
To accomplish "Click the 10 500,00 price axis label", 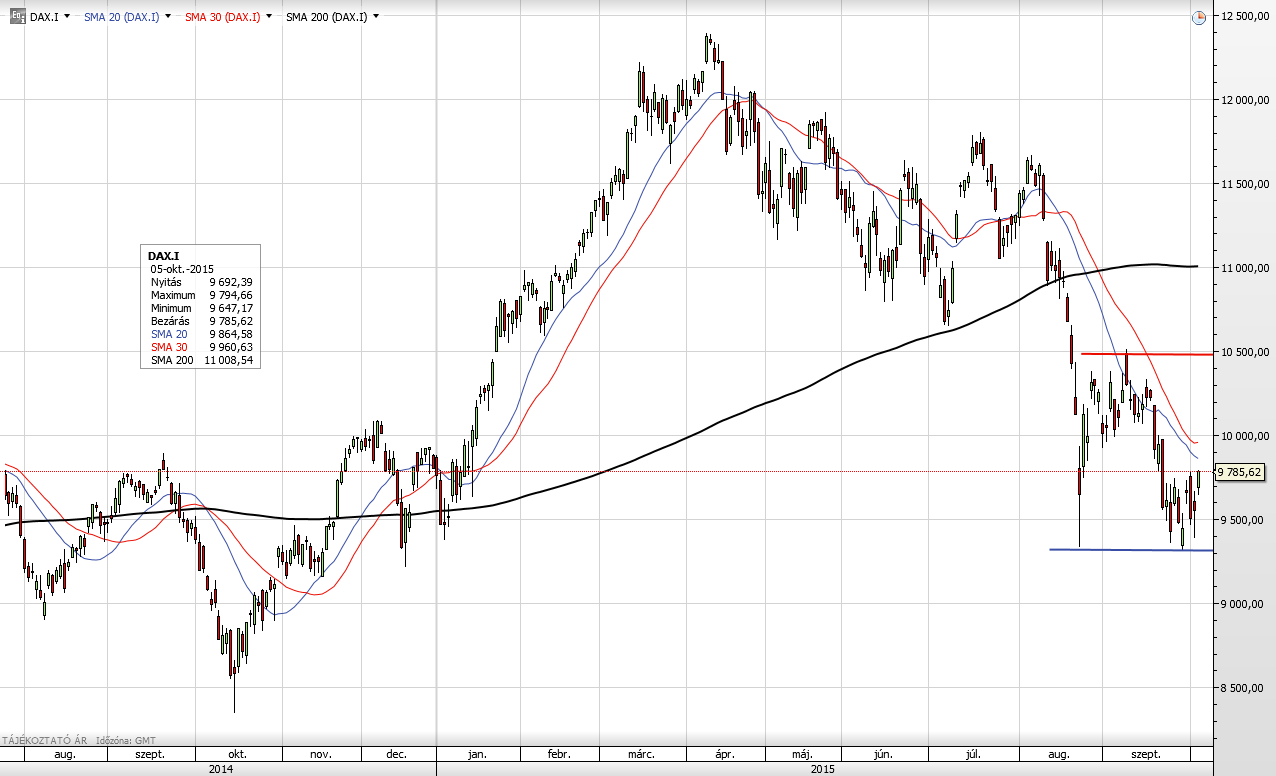I will coord(1245,352).
